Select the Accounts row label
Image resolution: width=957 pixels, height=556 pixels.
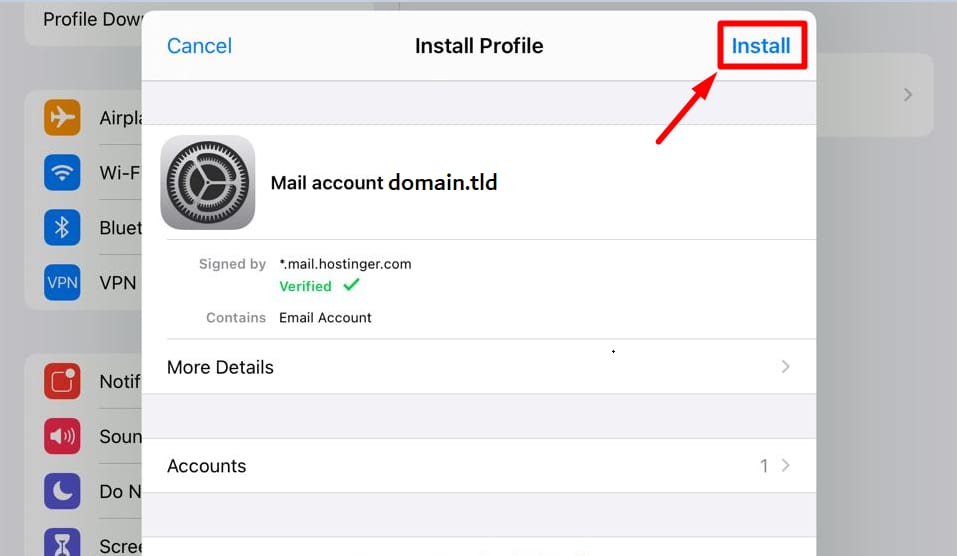click(x=206, y=466)
